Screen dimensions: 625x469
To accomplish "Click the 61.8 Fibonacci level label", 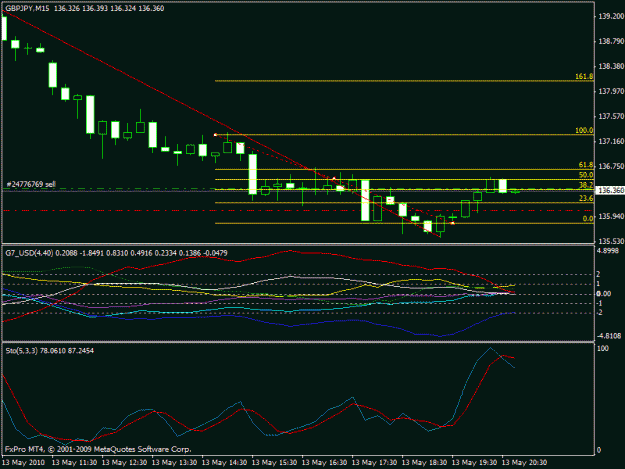I will coord(586,165).
